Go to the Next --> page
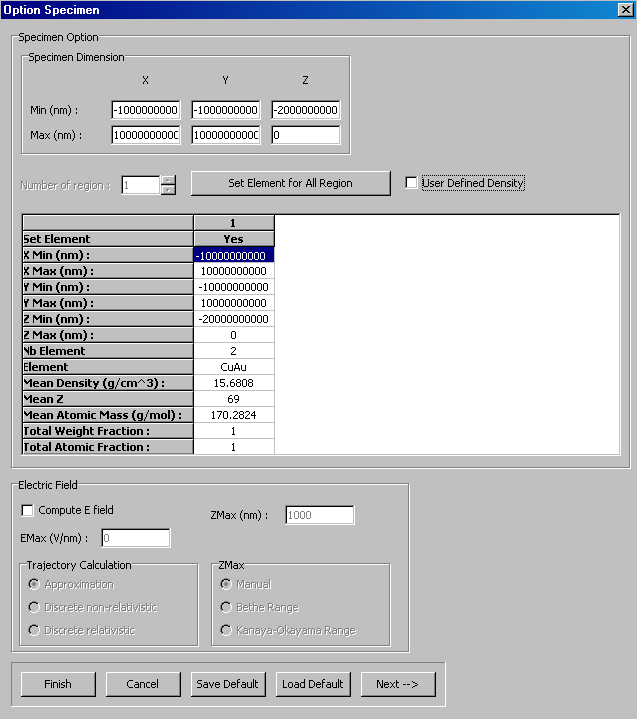The image size is (637, 719). (x=398, y=684)
